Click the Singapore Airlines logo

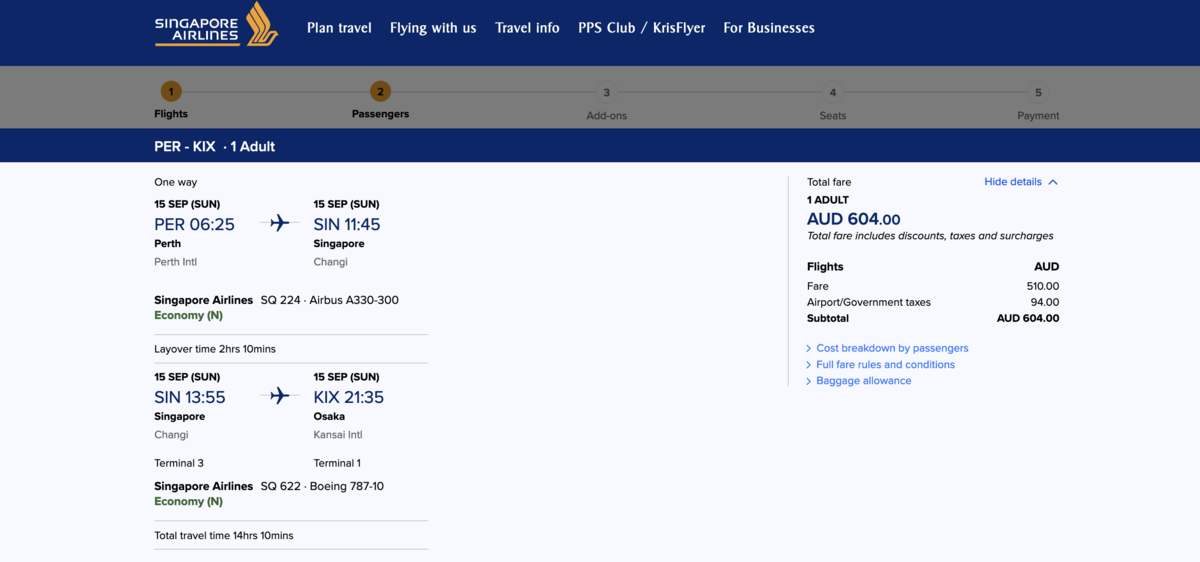pyautogui.click(x=216, y=24)
